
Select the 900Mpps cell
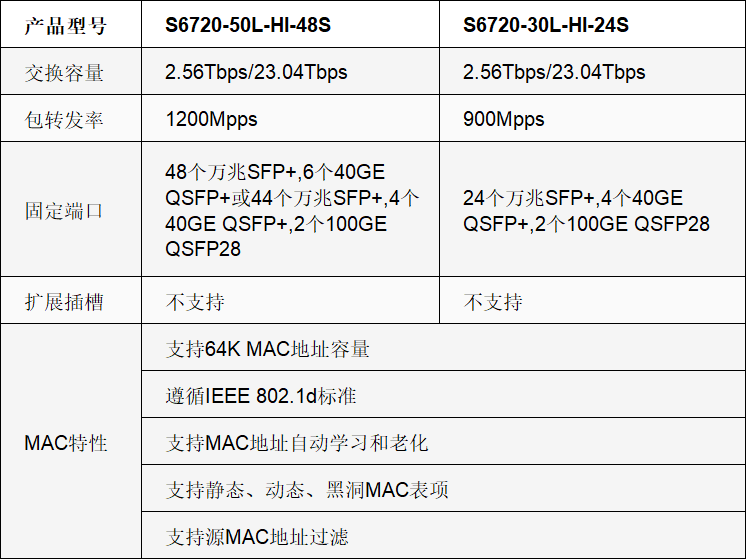tap(504, 119)
